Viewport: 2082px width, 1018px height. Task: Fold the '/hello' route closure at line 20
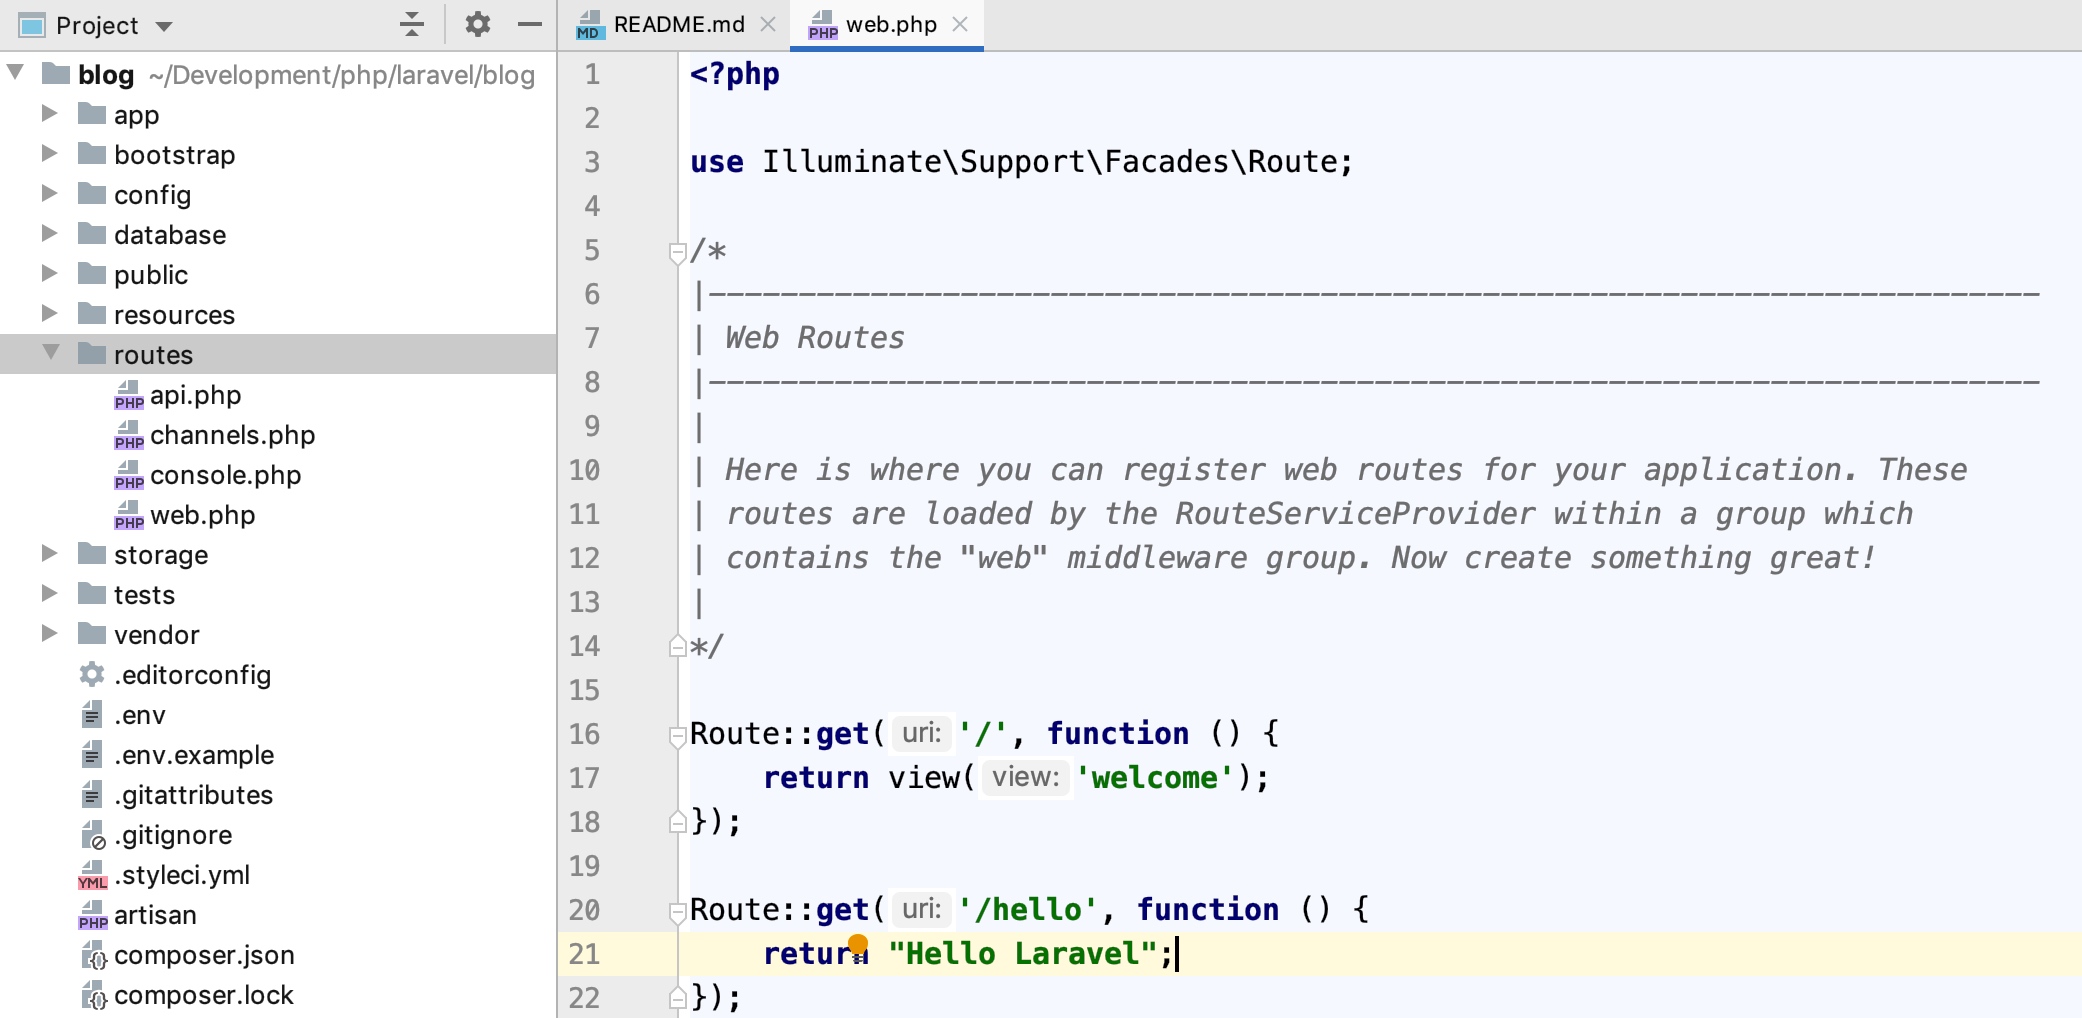(677, 912)
